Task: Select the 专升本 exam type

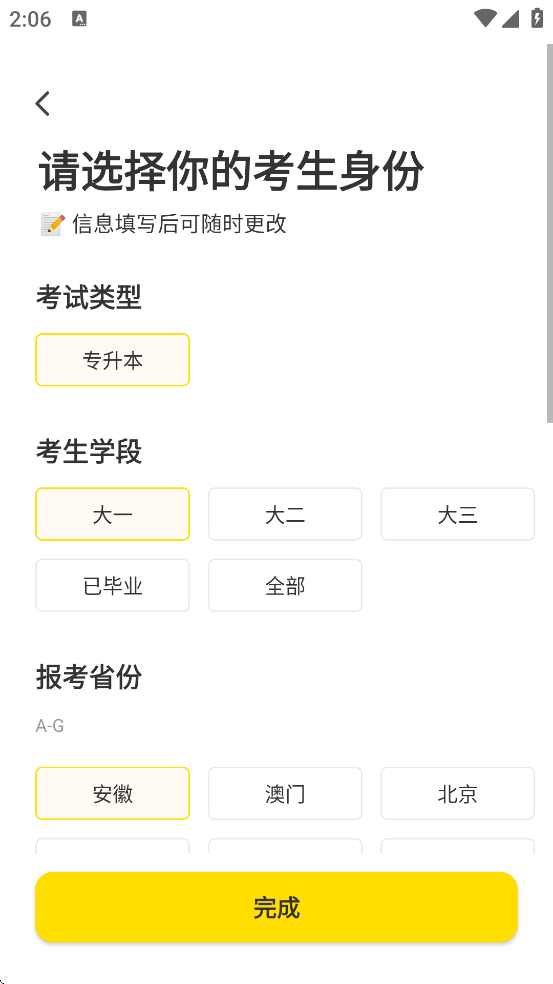Action: pyautogui.click(x=112, y=360)
